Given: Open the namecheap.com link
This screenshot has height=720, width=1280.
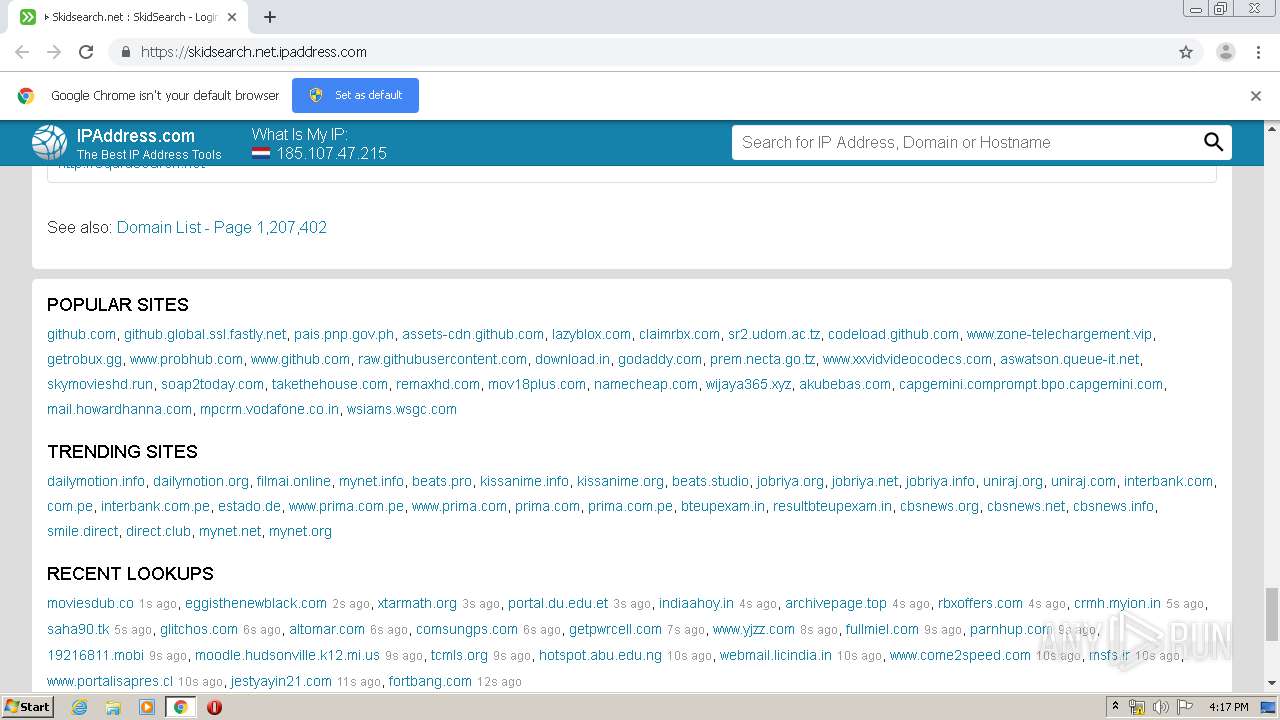Looking at the screenshot, I should coord(646,384).
